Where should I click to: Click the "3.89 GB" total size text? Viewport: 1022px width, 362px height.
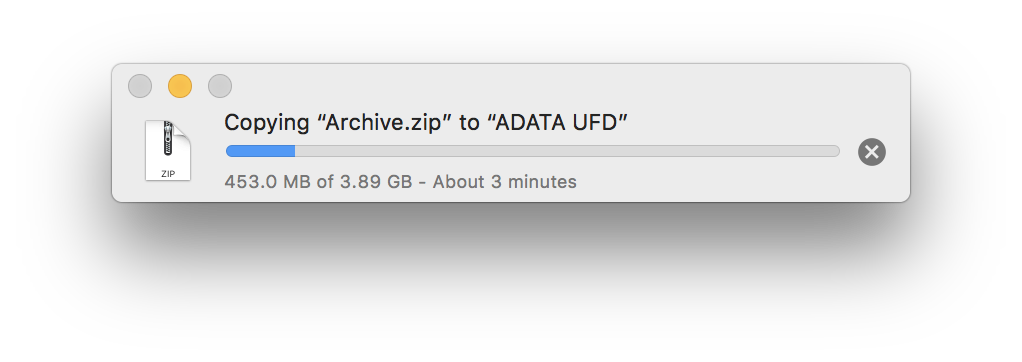pos(376,181)
